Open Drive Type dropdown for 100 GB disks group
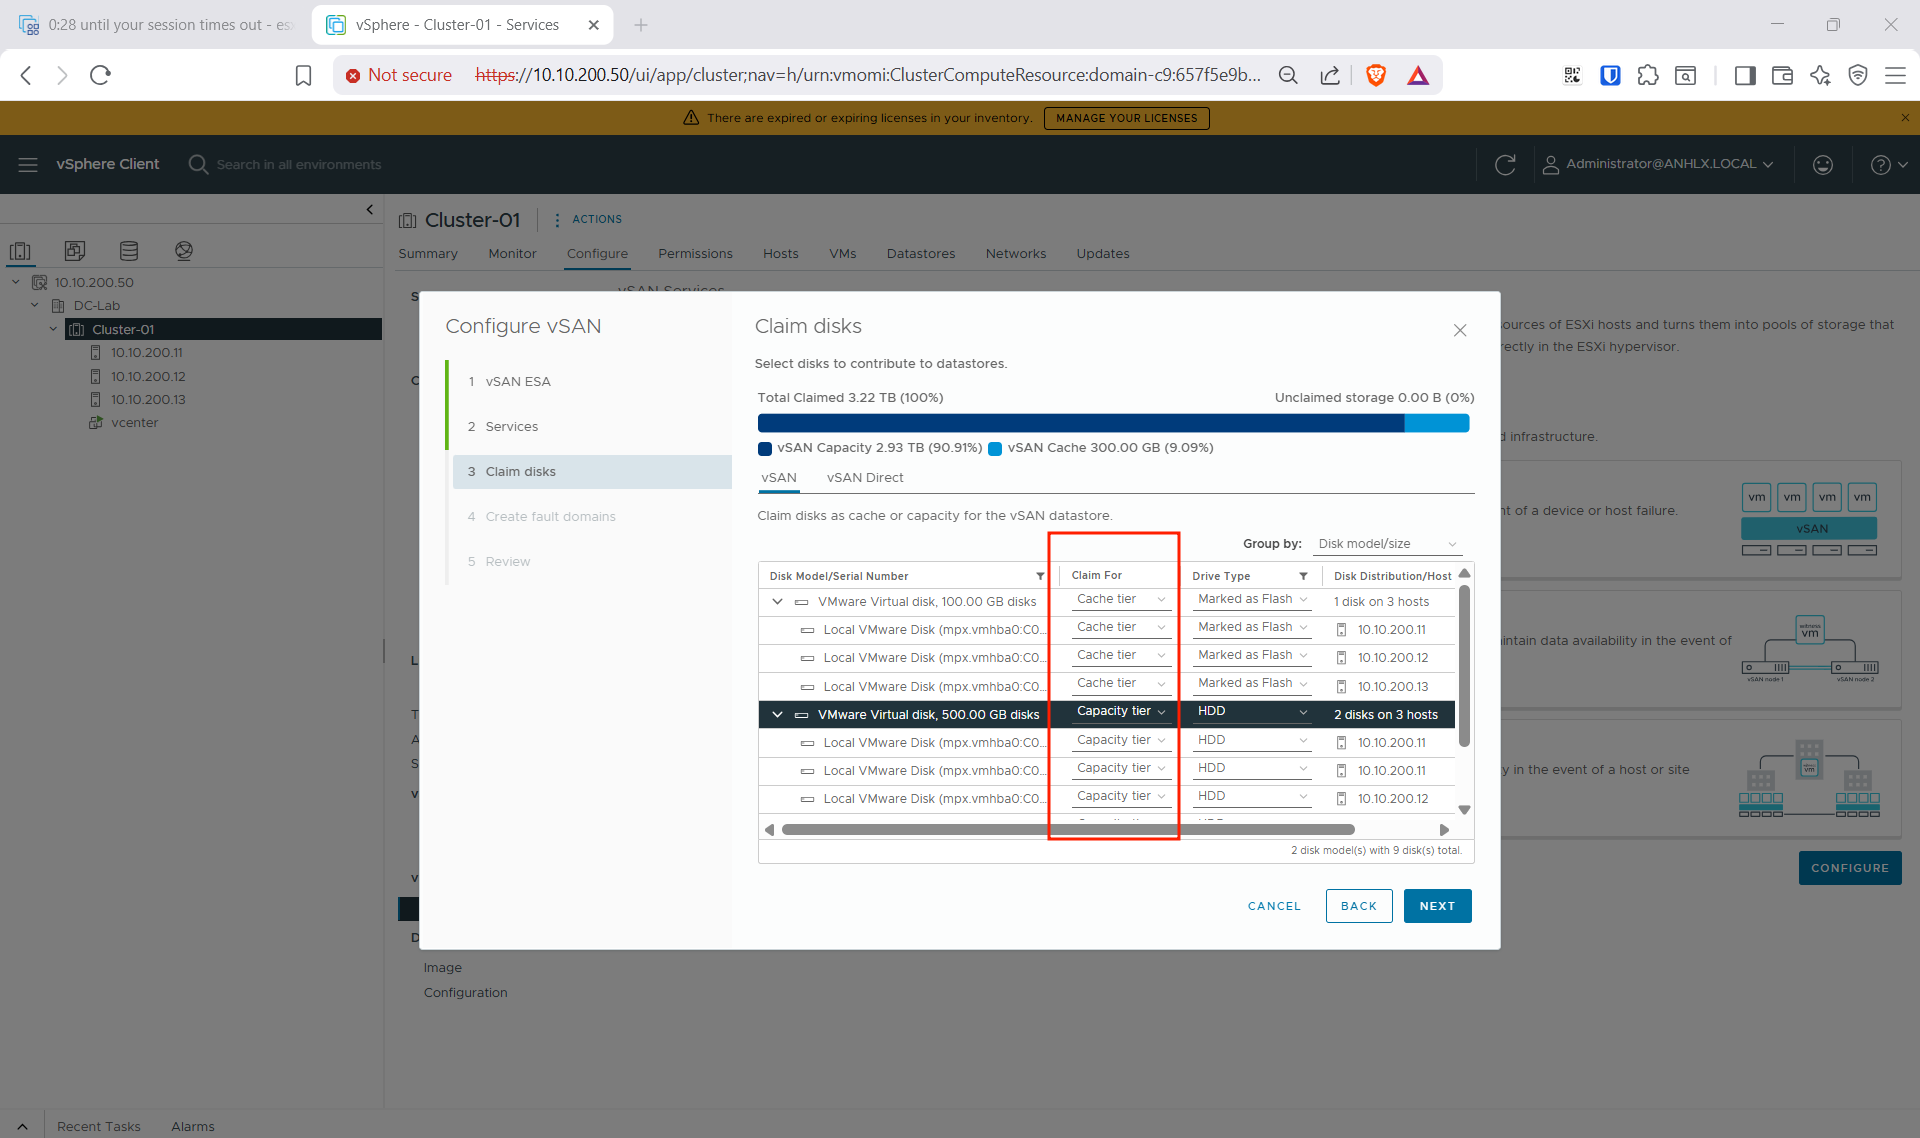 coord(1252,599)
